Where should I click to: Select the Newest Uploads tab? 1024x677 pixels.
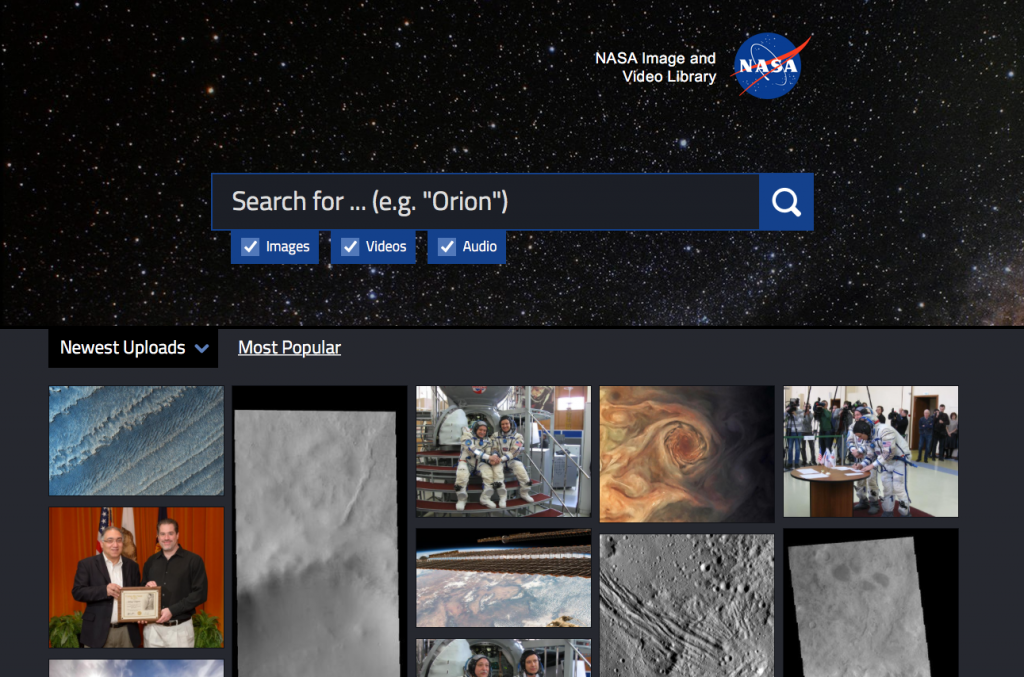point(122,347)
